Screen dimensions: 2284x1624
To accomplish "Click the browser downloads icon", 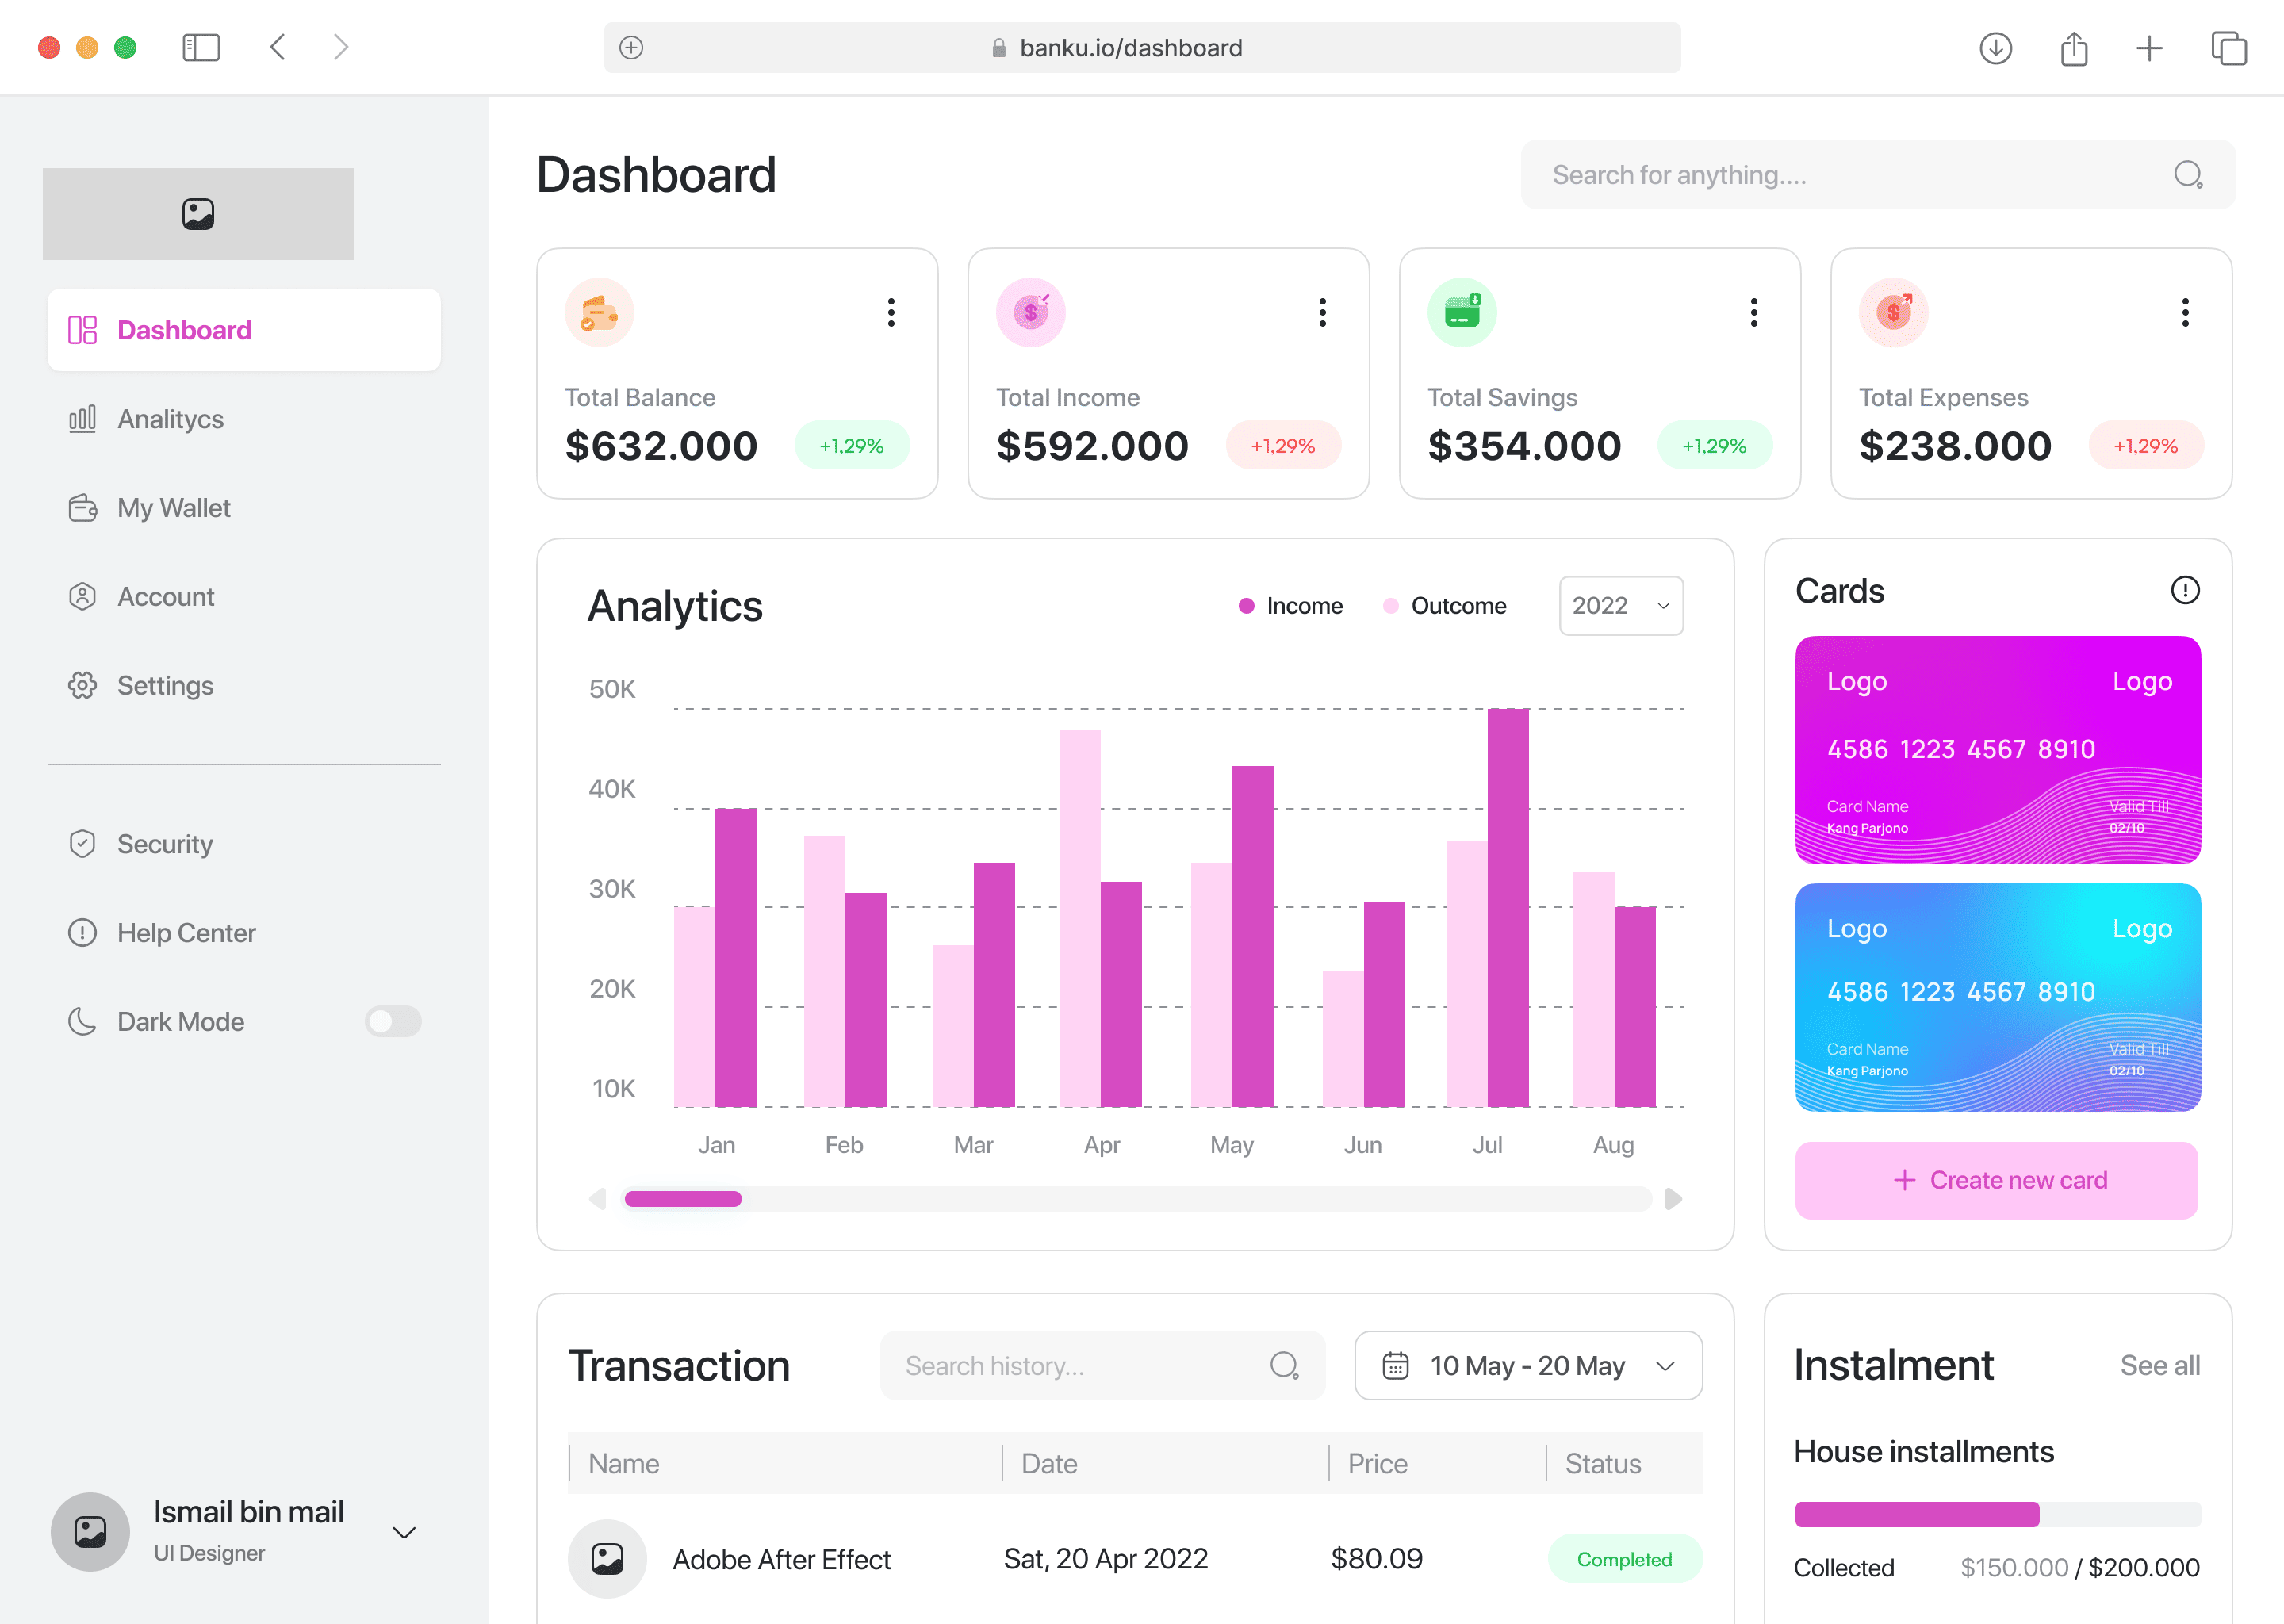I will [x=1995, y=48].
